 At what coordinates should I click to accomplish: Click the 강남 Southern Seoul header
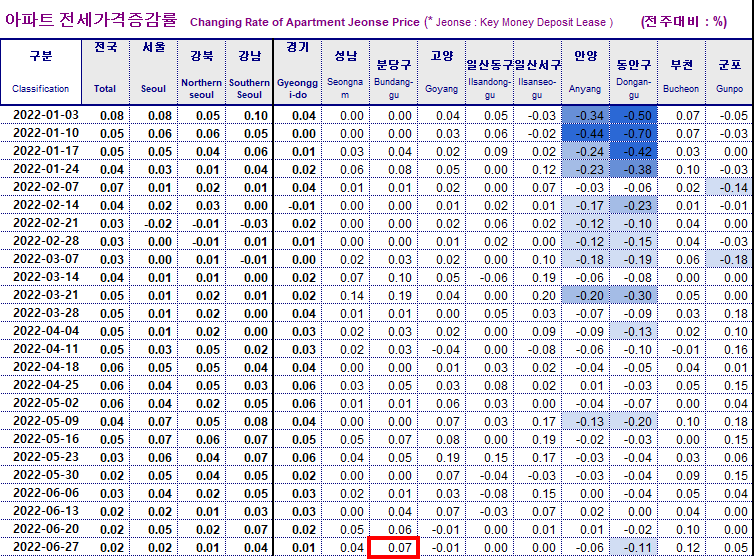click(x=249, y=72)
